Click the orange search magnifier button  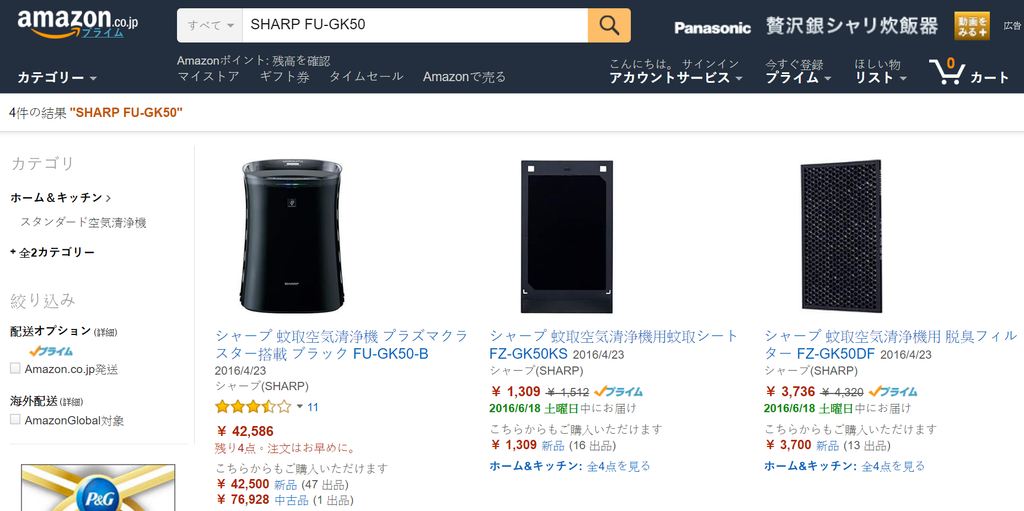pyautogui.click(x=609, y=25)
